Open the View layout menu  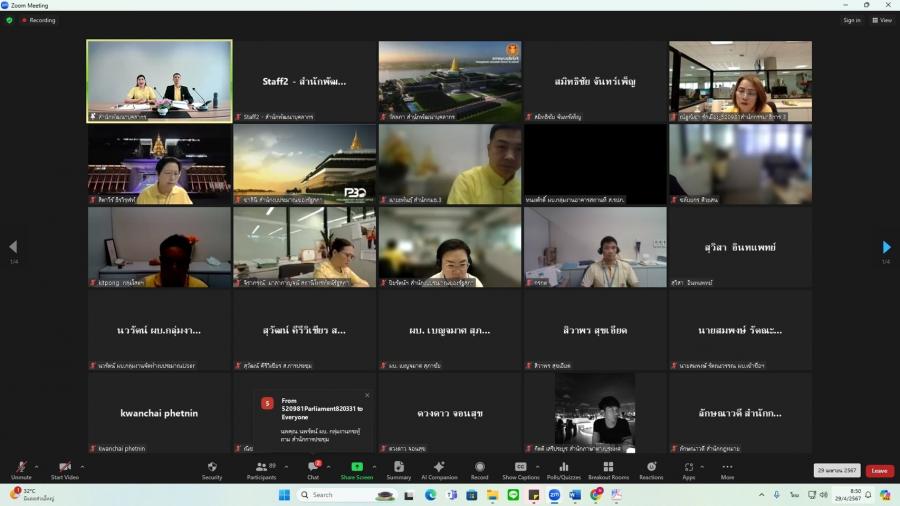point(881,20)
